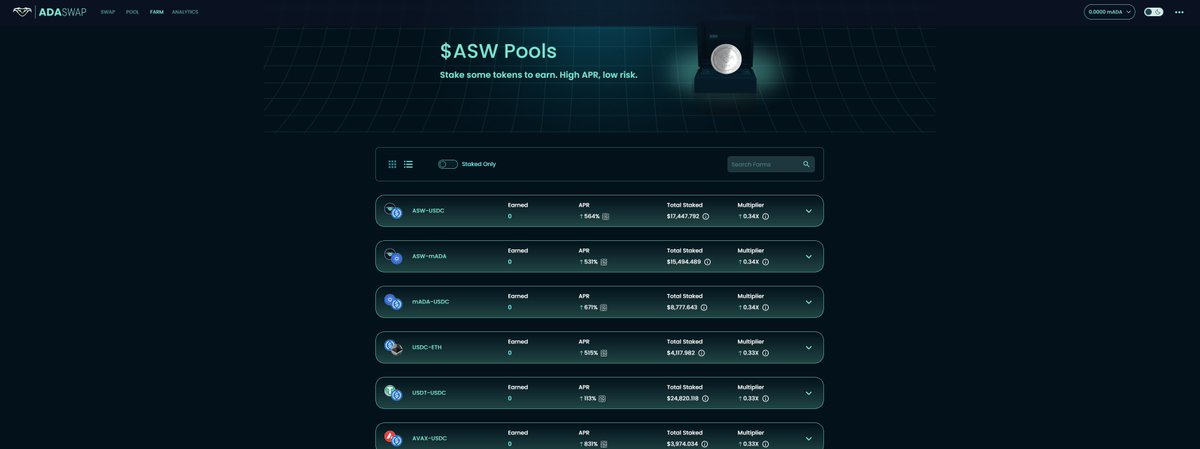Toggle the dark/light theme switch

coord(1154,12)
